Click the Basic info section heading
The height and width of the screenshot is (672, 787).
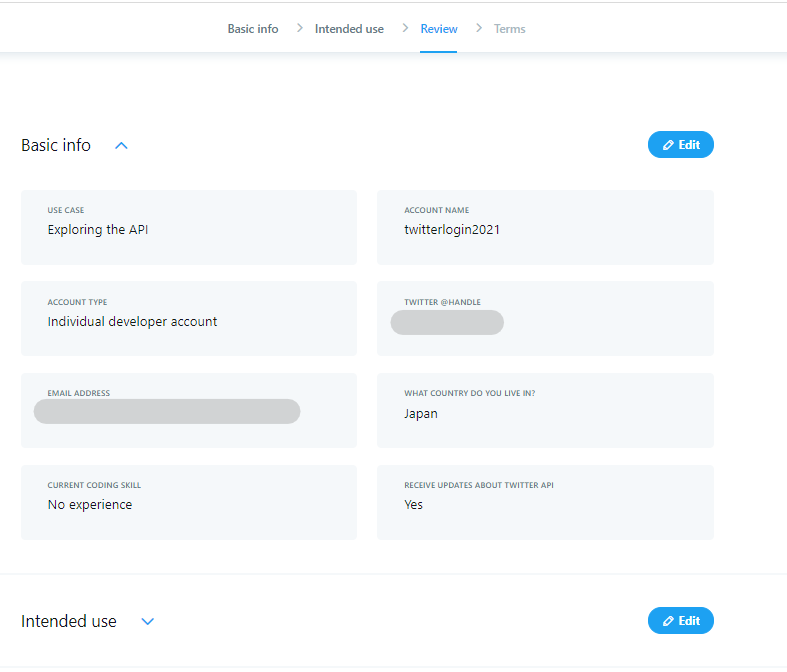[56, 145]
